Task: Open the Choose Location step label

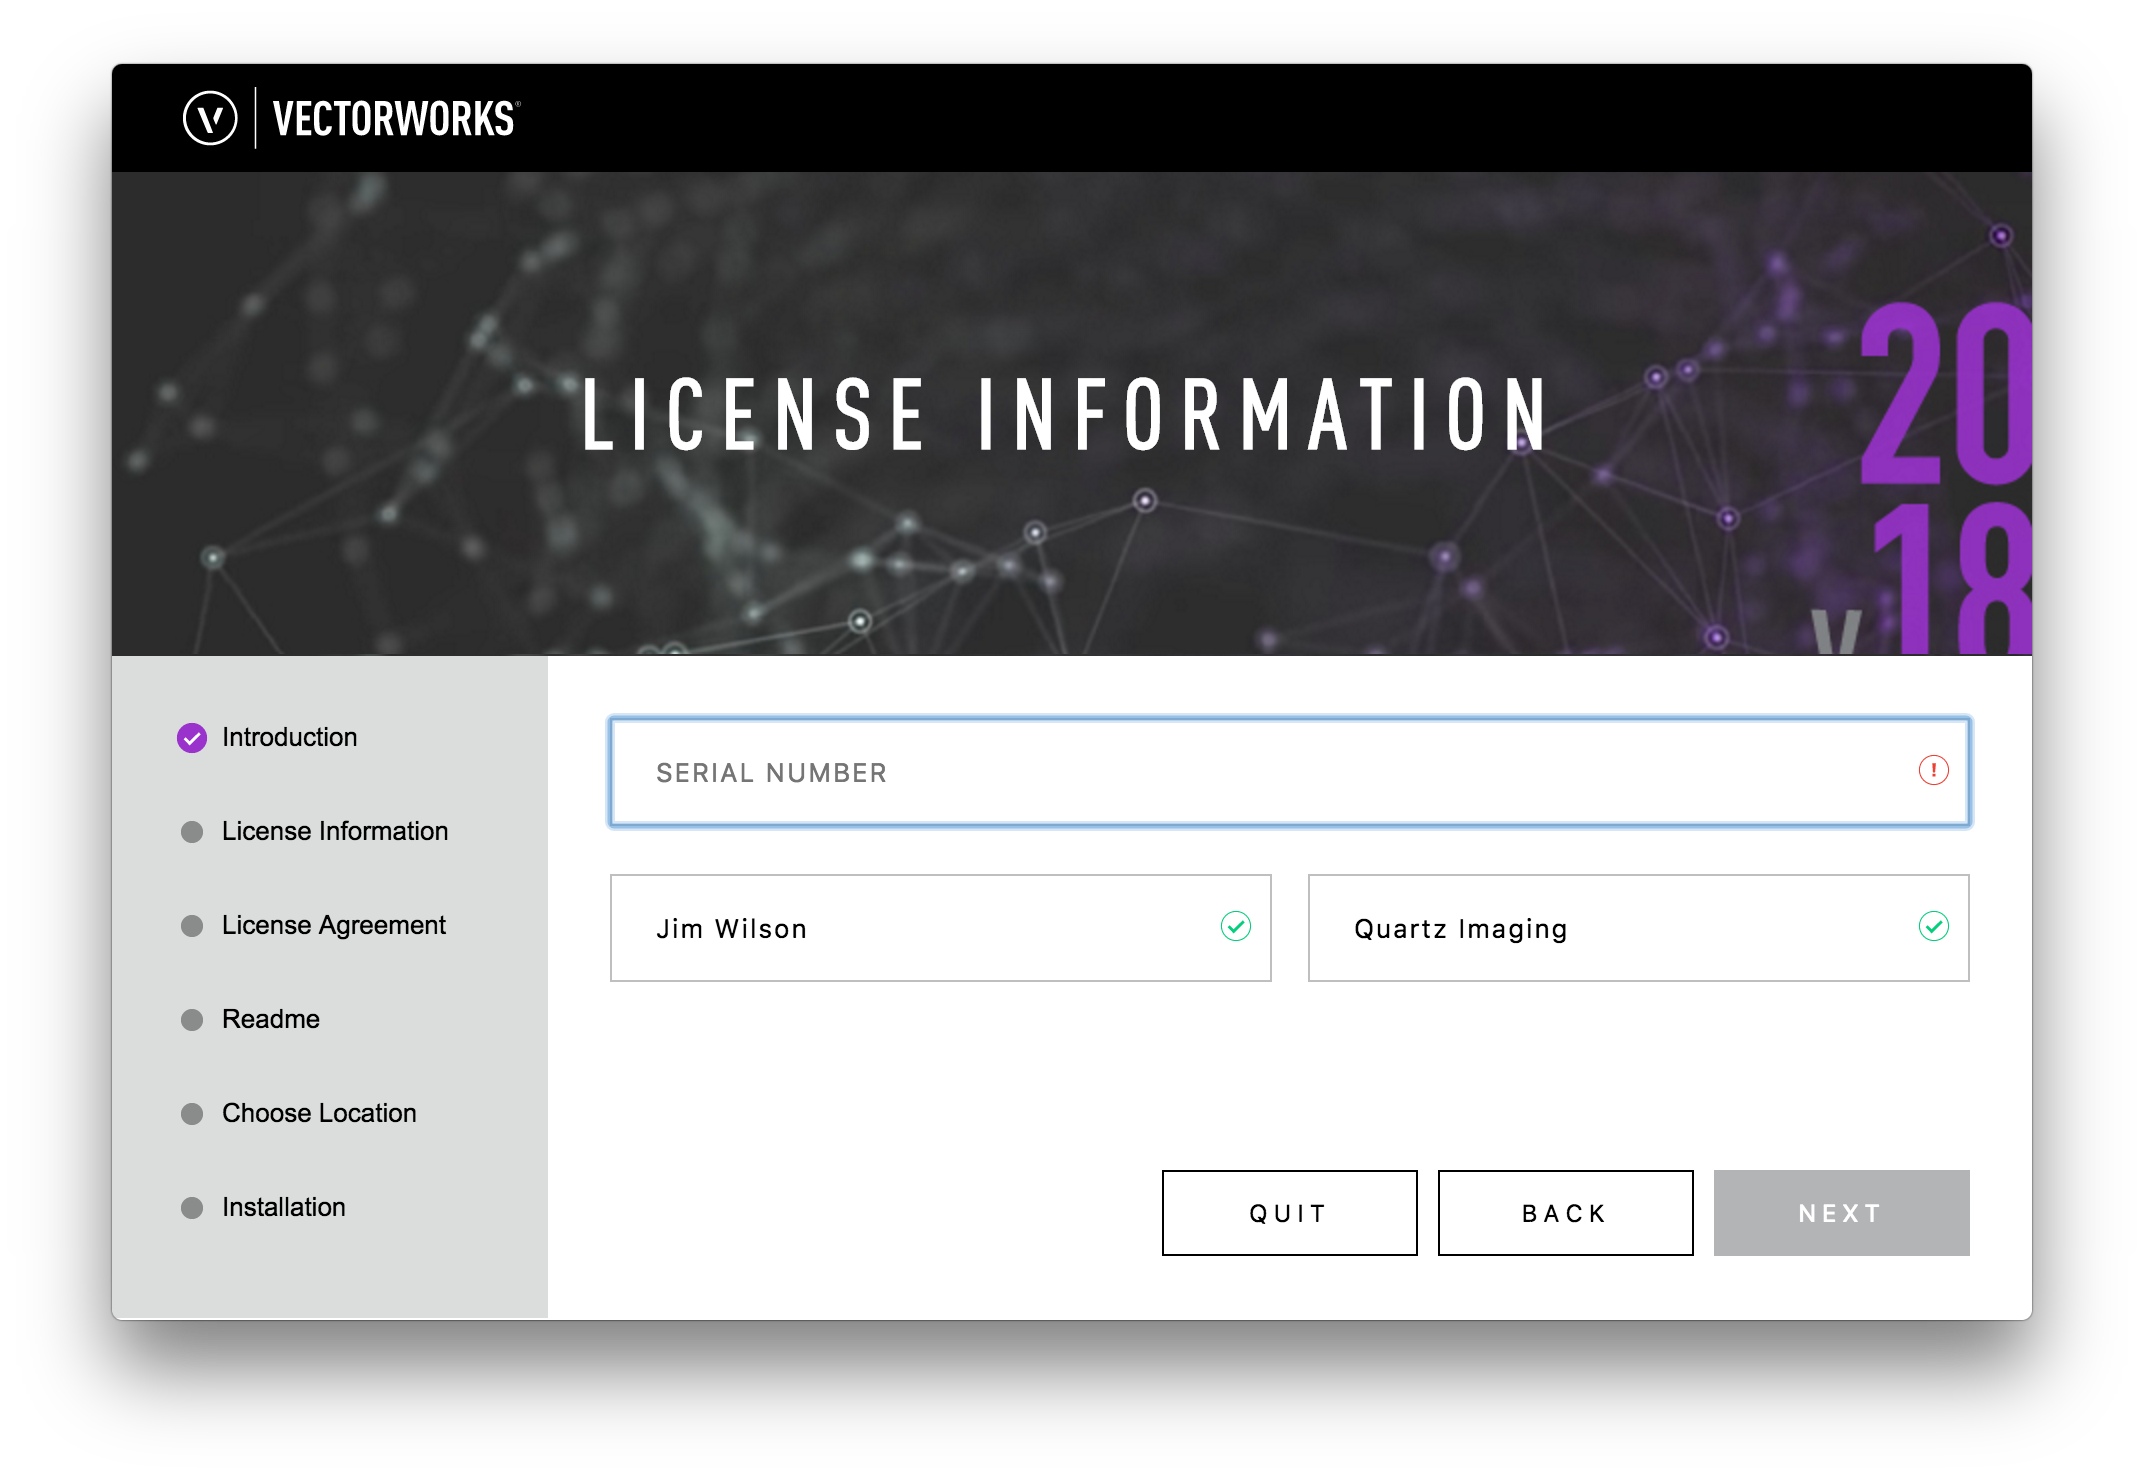Action: pos(319,1113)
